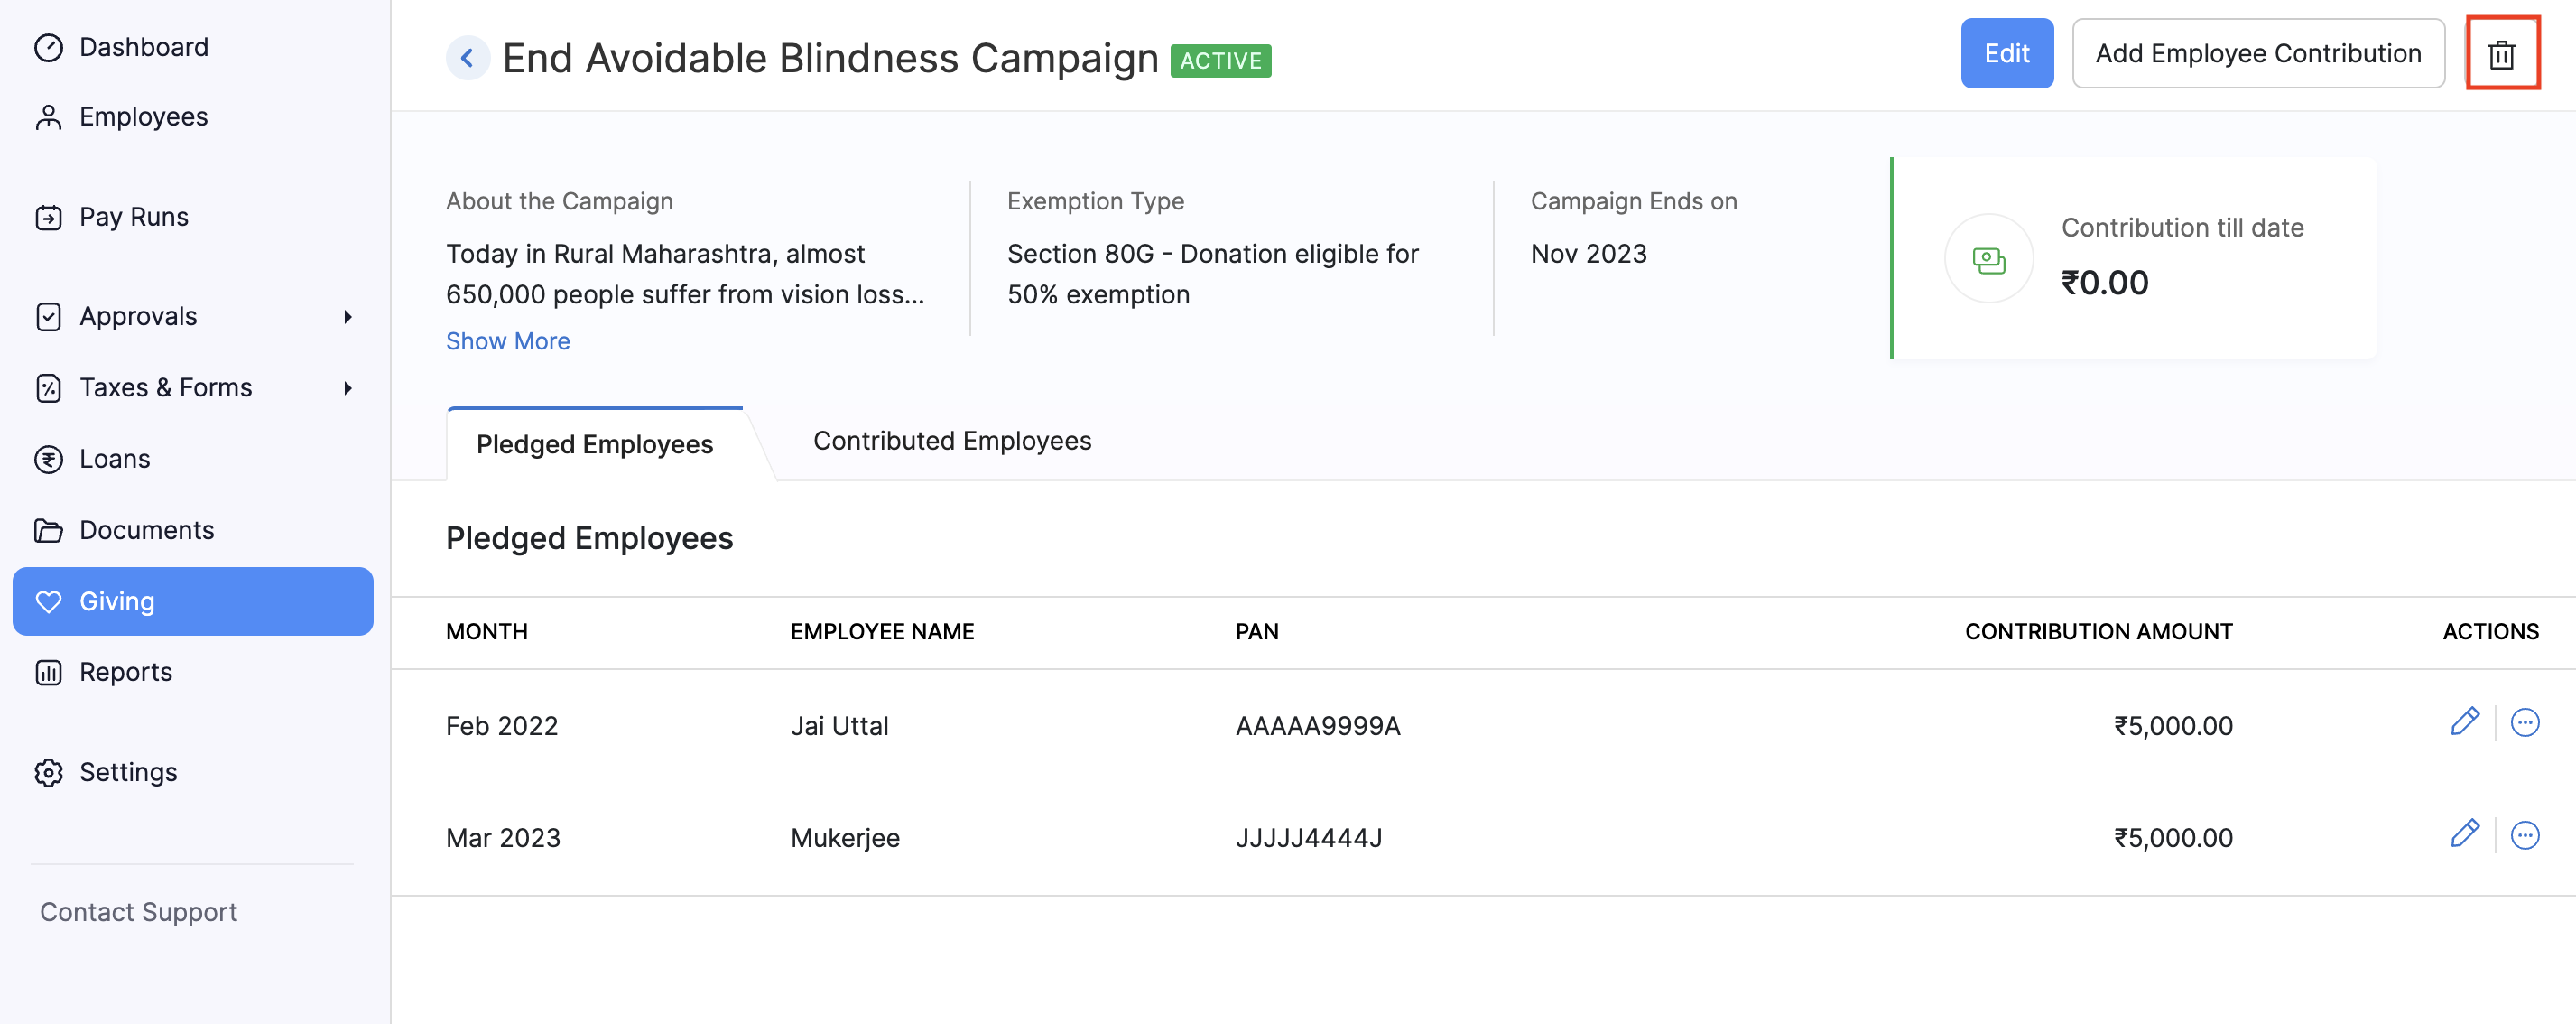Expand campaign description with Show More

pyautogui.click(x=507, y=341)
